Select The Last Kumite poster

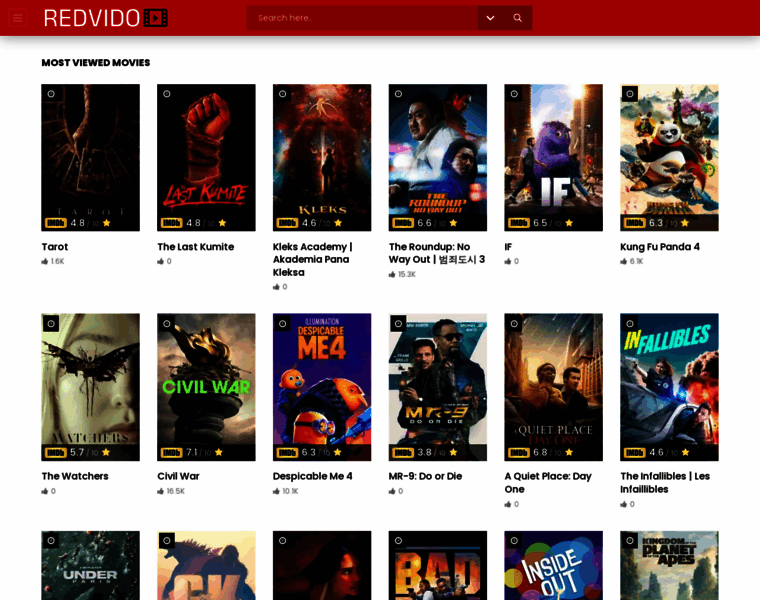(206, 158)
